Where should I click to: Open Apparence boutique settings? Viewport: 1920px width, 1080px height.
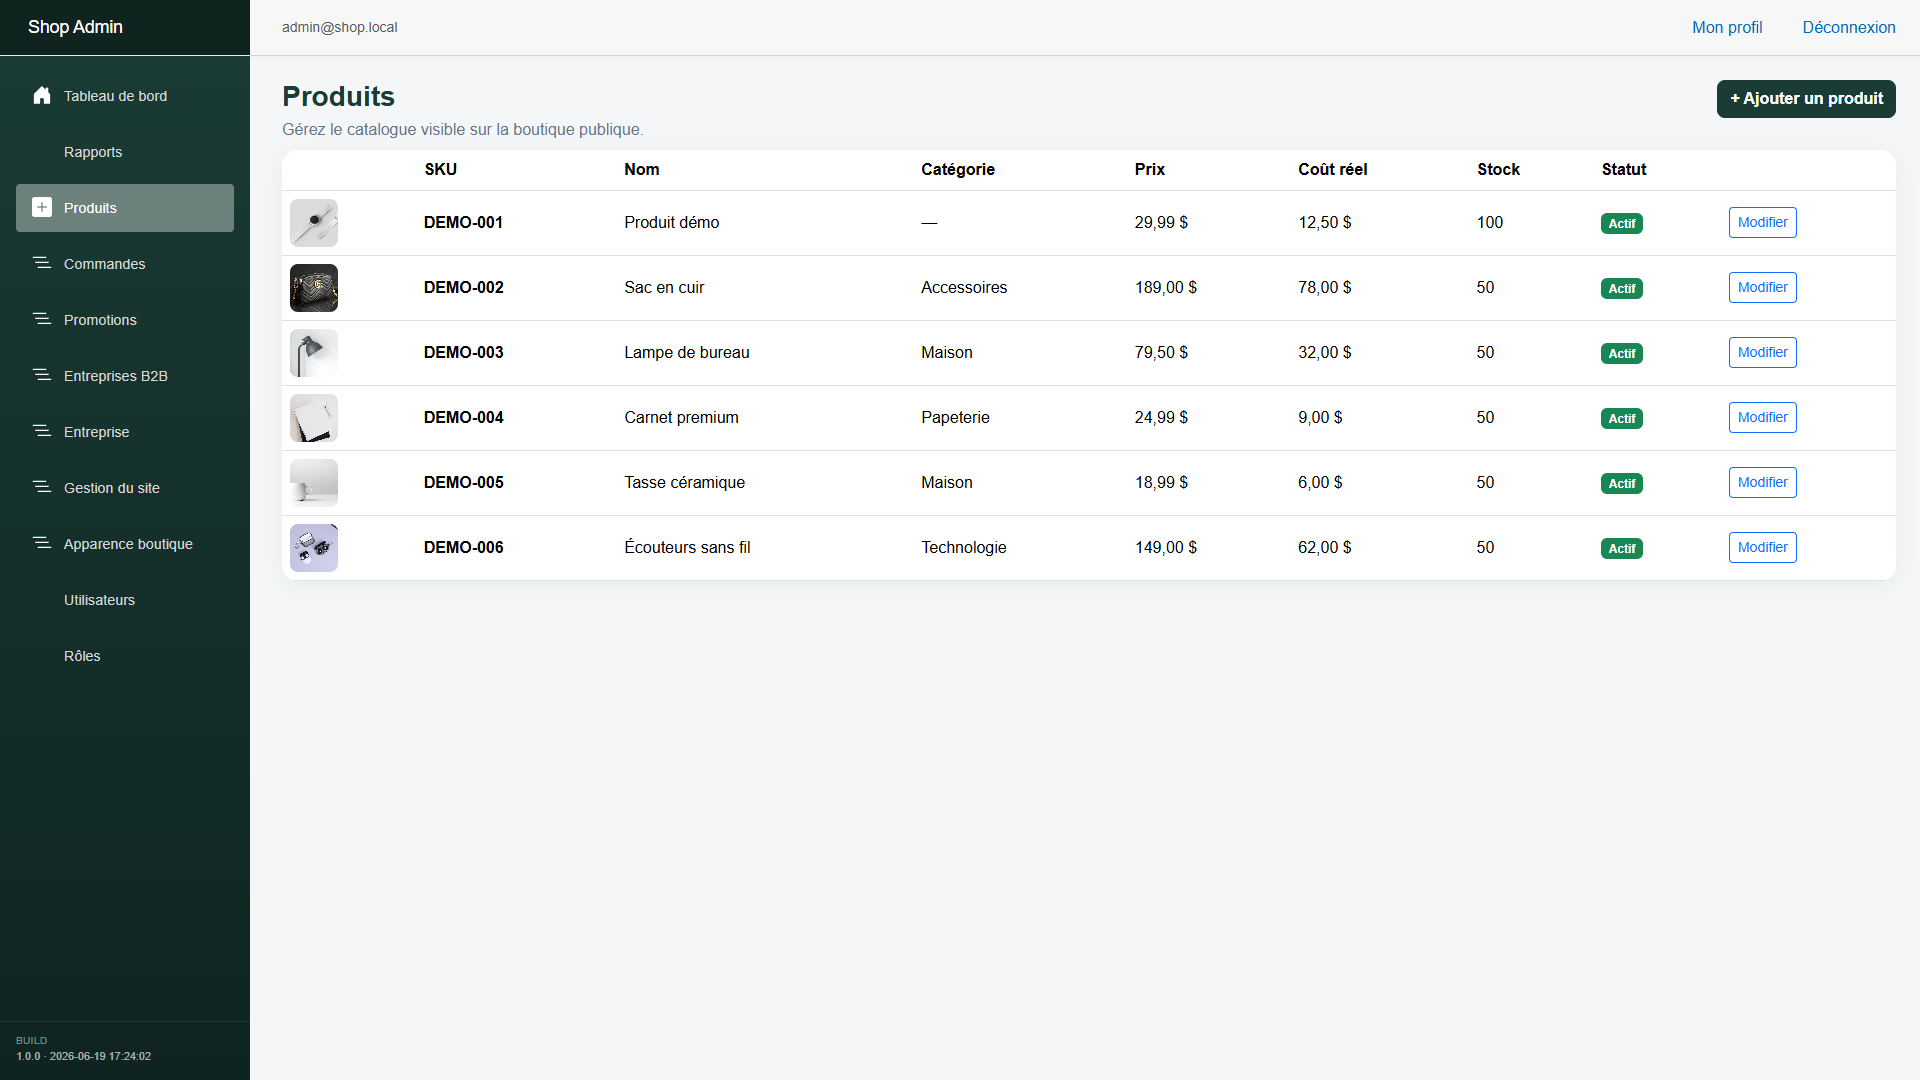125,544
